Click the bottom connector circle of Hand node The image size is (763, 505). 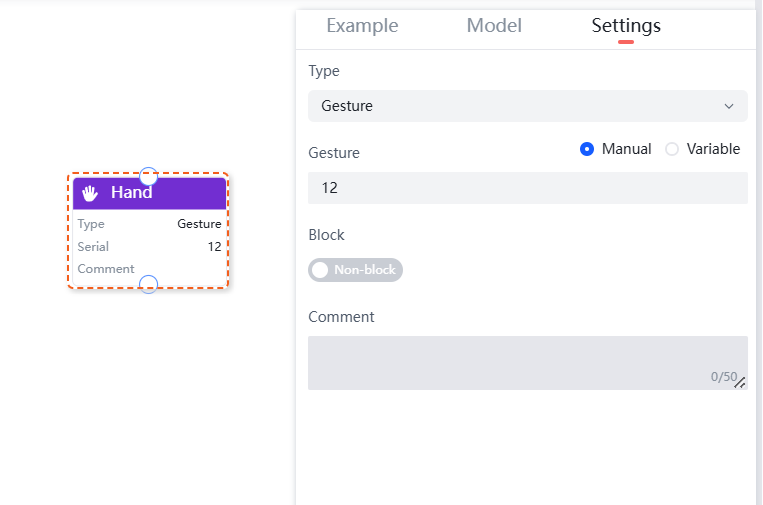point(148,284)
